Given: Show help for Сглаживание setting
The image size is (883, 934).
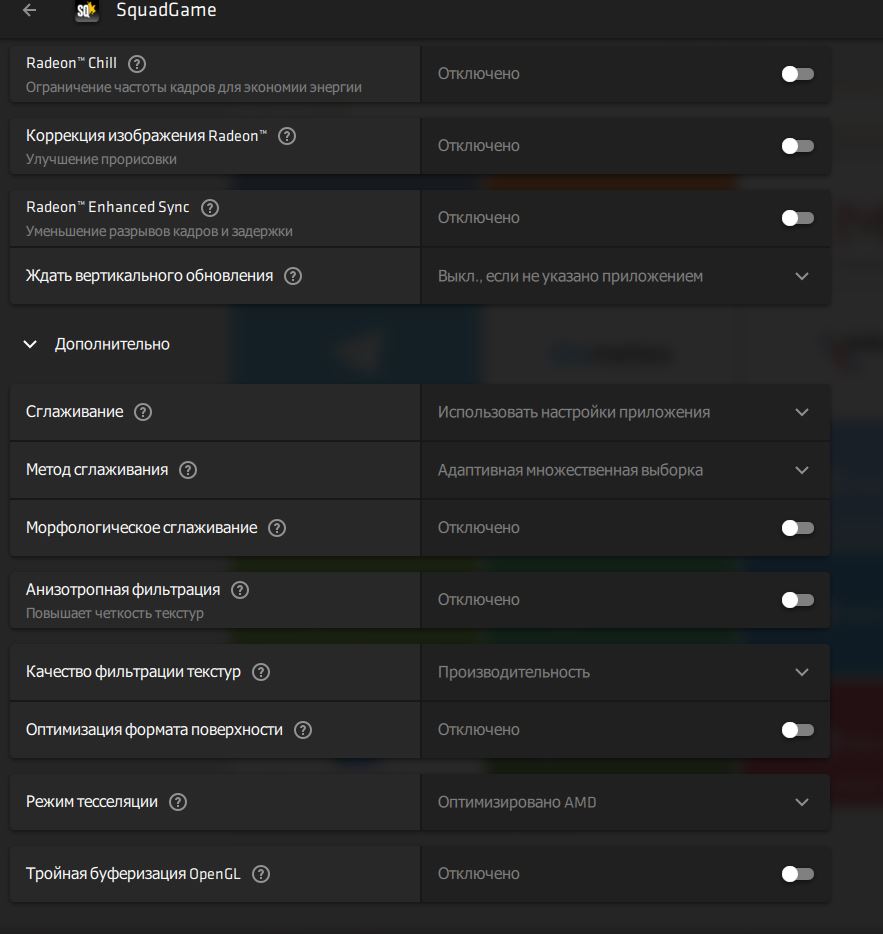Looking at the screenshot, I should (x=143, y=412).
